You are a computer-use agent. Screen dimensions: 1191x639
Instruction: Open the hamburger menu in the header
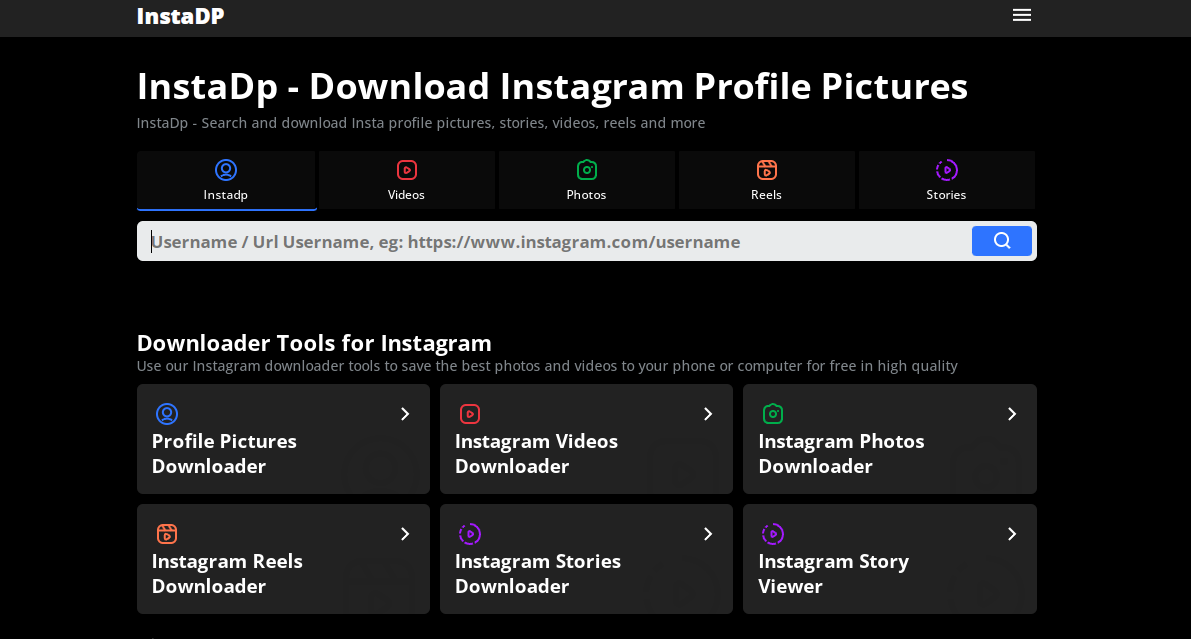click(x=1022, y=15)
